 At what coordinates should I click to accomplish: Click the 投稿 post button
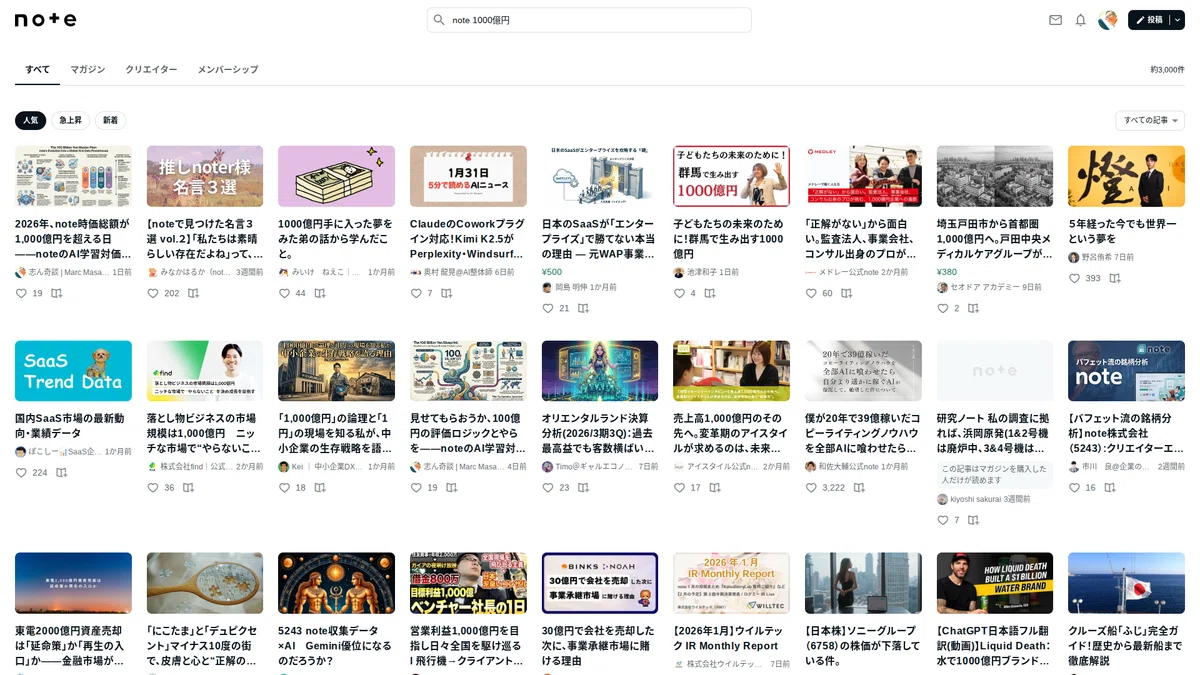pyautogui.click(x=1148, y=20)
